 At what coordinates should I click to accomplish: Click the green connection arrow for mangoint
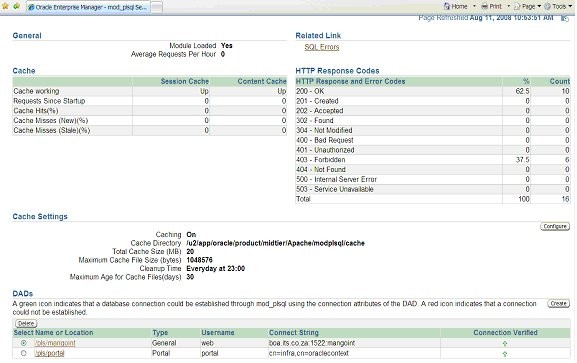coord(505,343)
